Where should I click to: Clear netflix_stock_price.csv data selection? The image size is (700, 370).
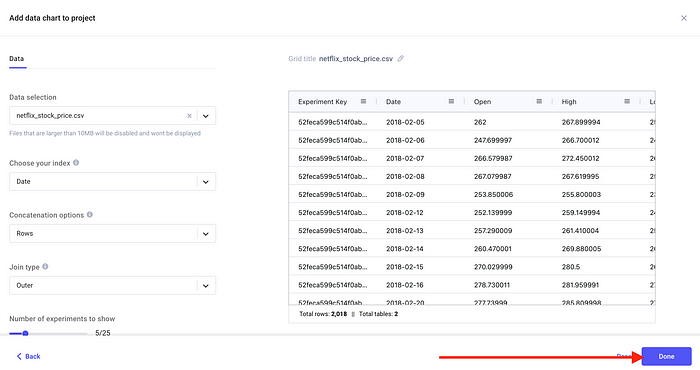[189, 116]
